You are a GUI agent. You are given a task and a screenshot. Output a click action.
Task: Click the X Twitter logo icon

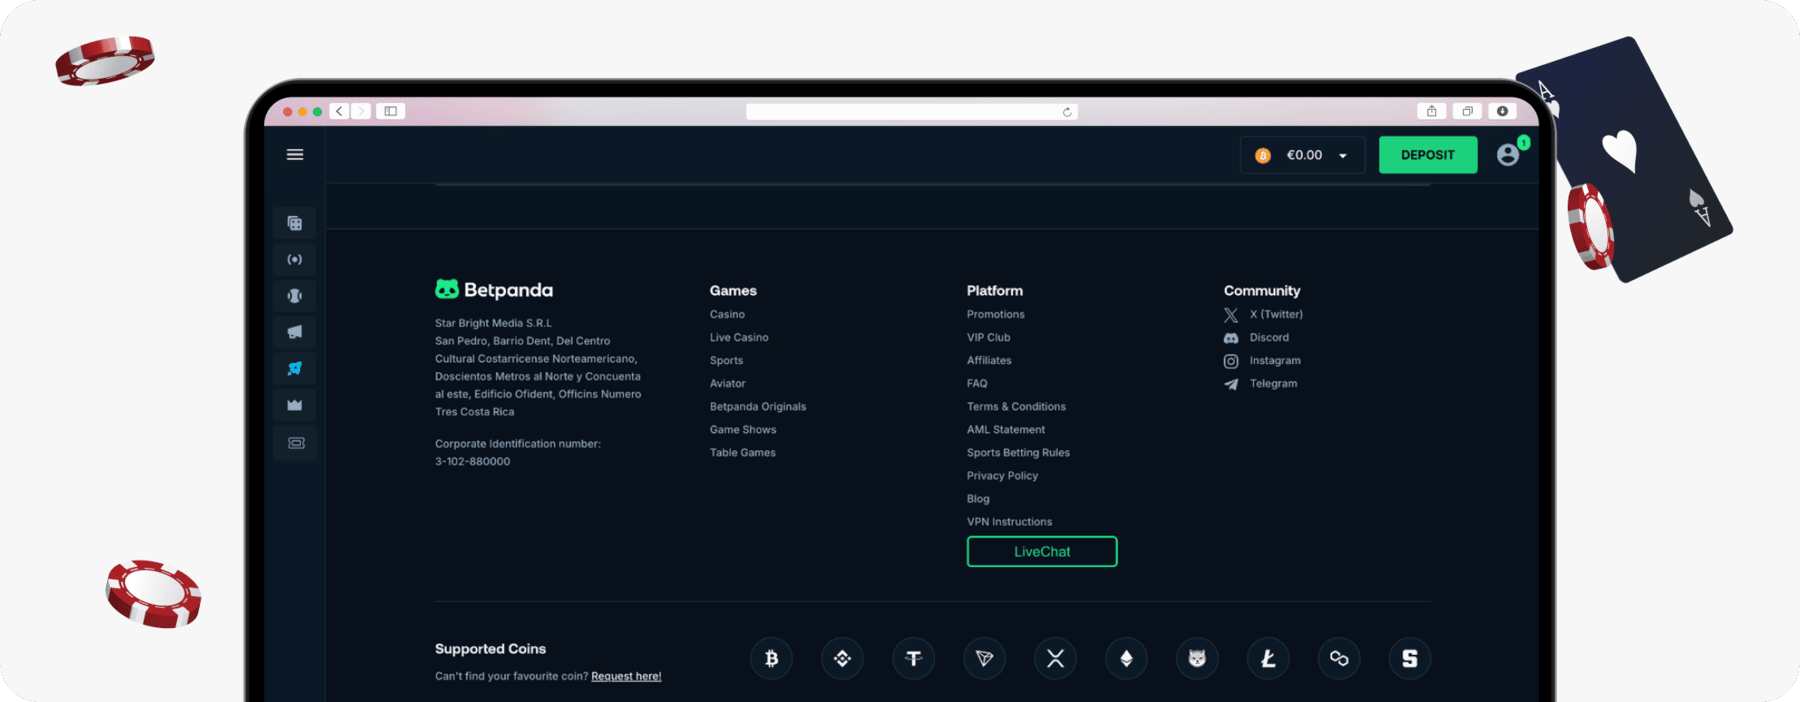pos(1231,315)
